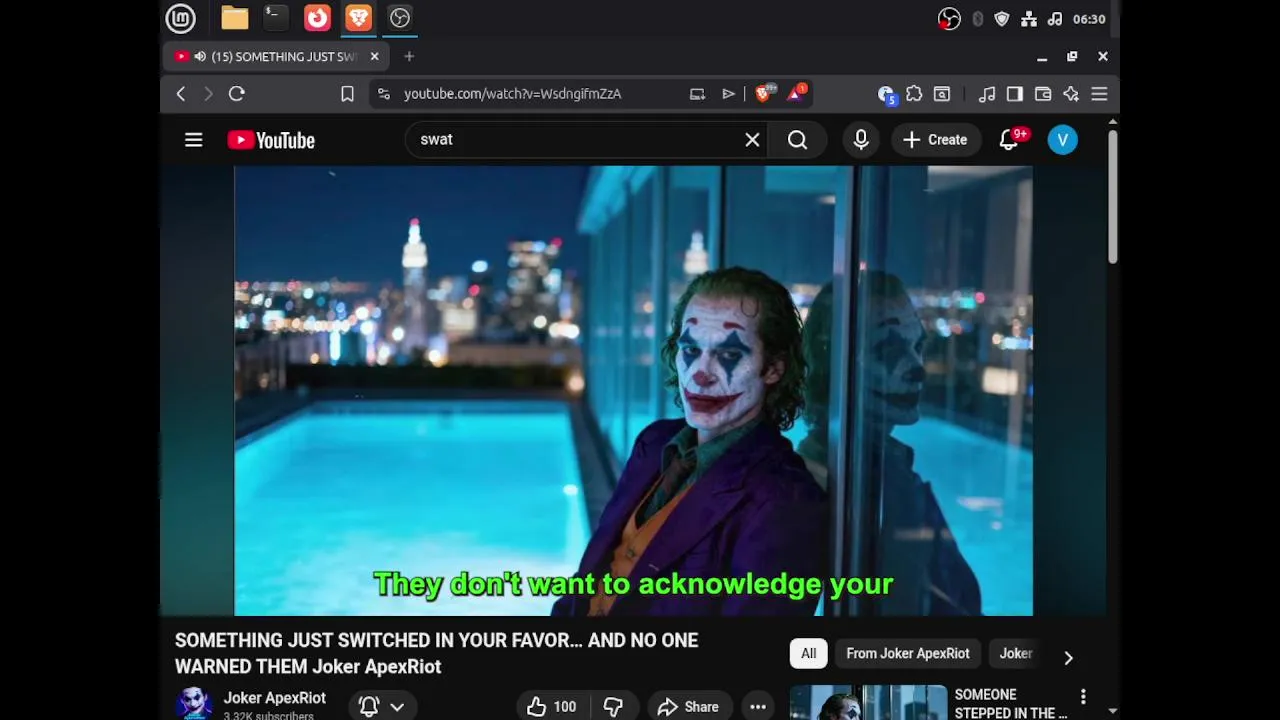Screen dimensions: 1280x720
Task: Click the panel clock 06:30
Action: [x=1089, y=19]
